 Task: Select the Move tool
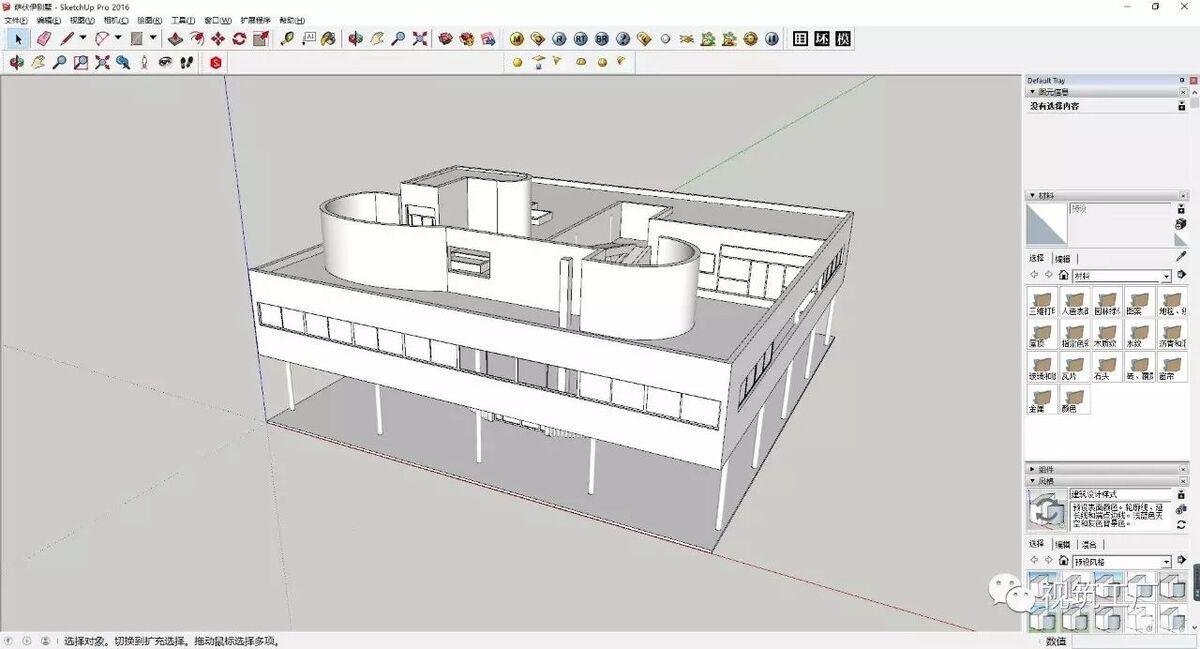(x=217, y=39)
